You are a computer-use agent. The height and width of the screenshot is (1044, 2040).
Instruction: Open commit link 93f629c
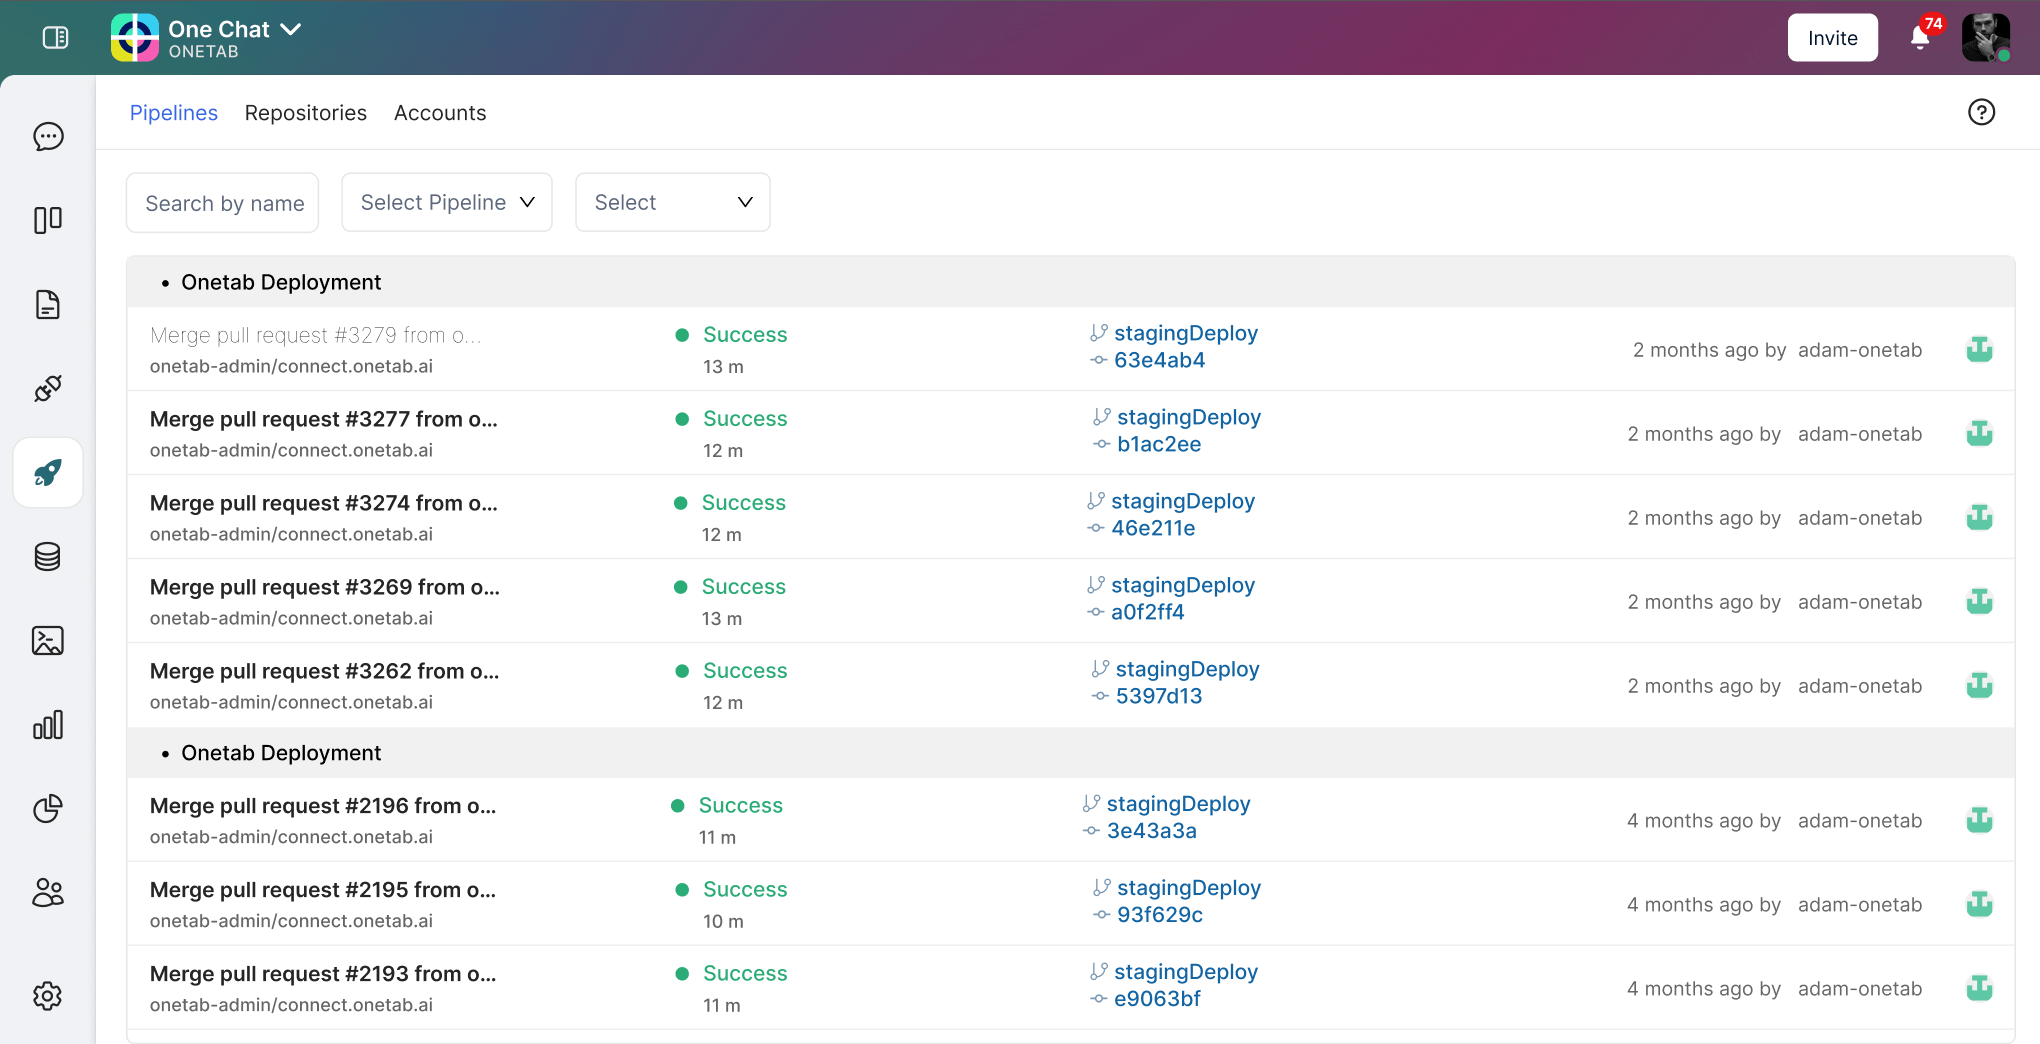[1160, 915]
